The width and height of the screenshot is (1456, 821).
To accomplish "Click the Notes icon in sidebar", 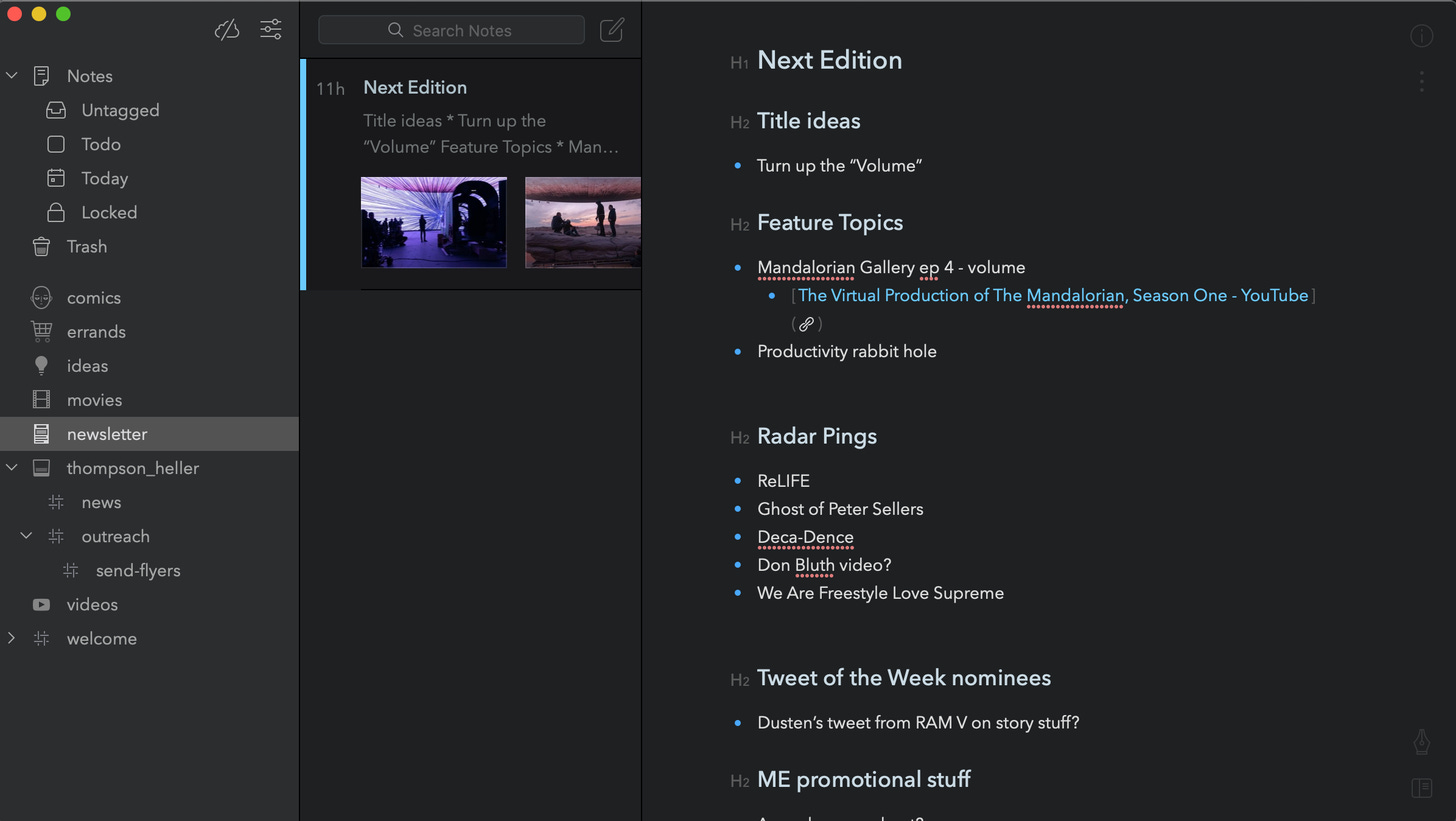I will click(x=41, y=76).
